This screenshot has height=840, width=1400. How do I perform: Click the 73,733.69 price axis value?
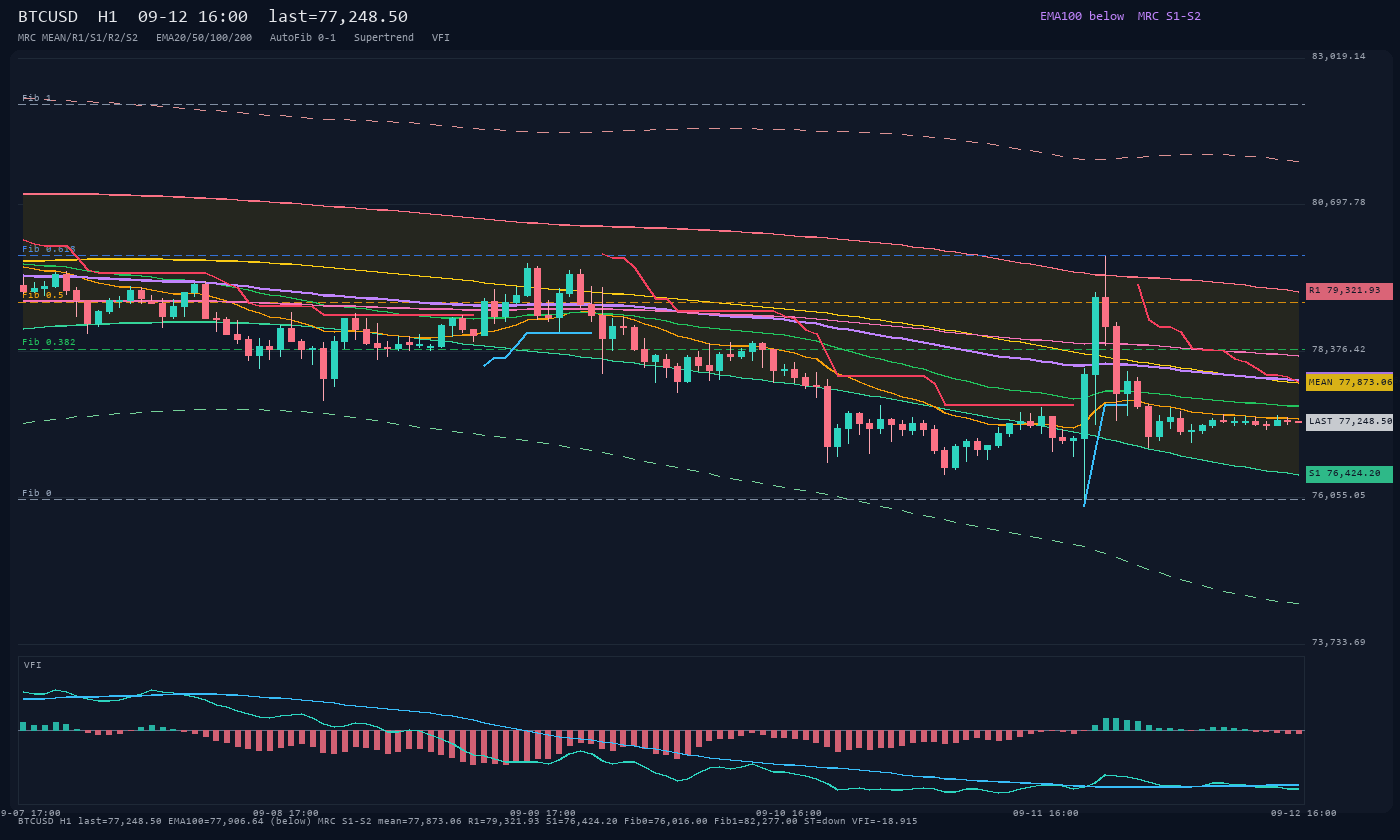(x=1338, y=642)
